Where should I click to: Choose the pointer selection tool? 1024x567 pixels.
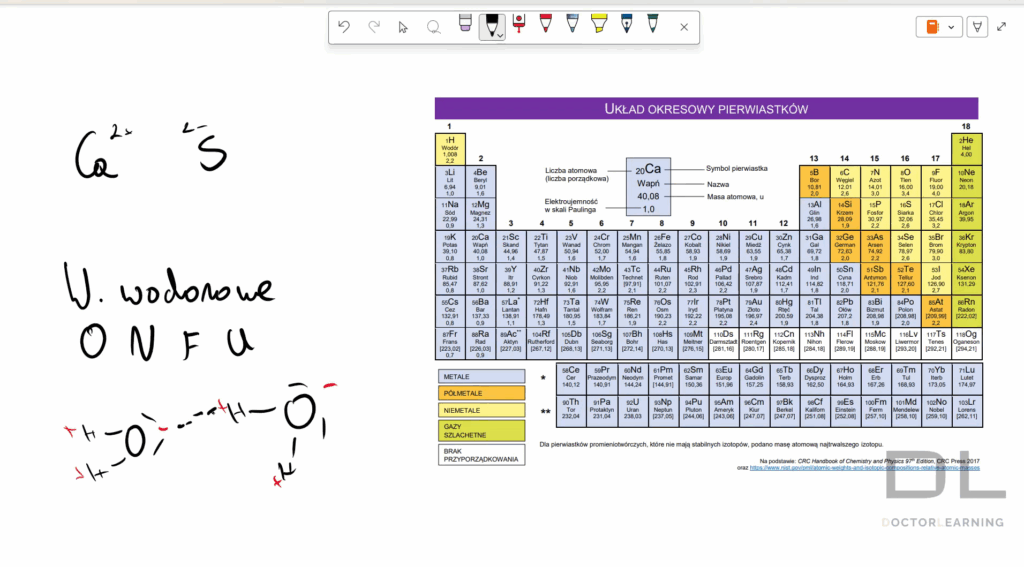pyautogui.click(x=403, y=27)
